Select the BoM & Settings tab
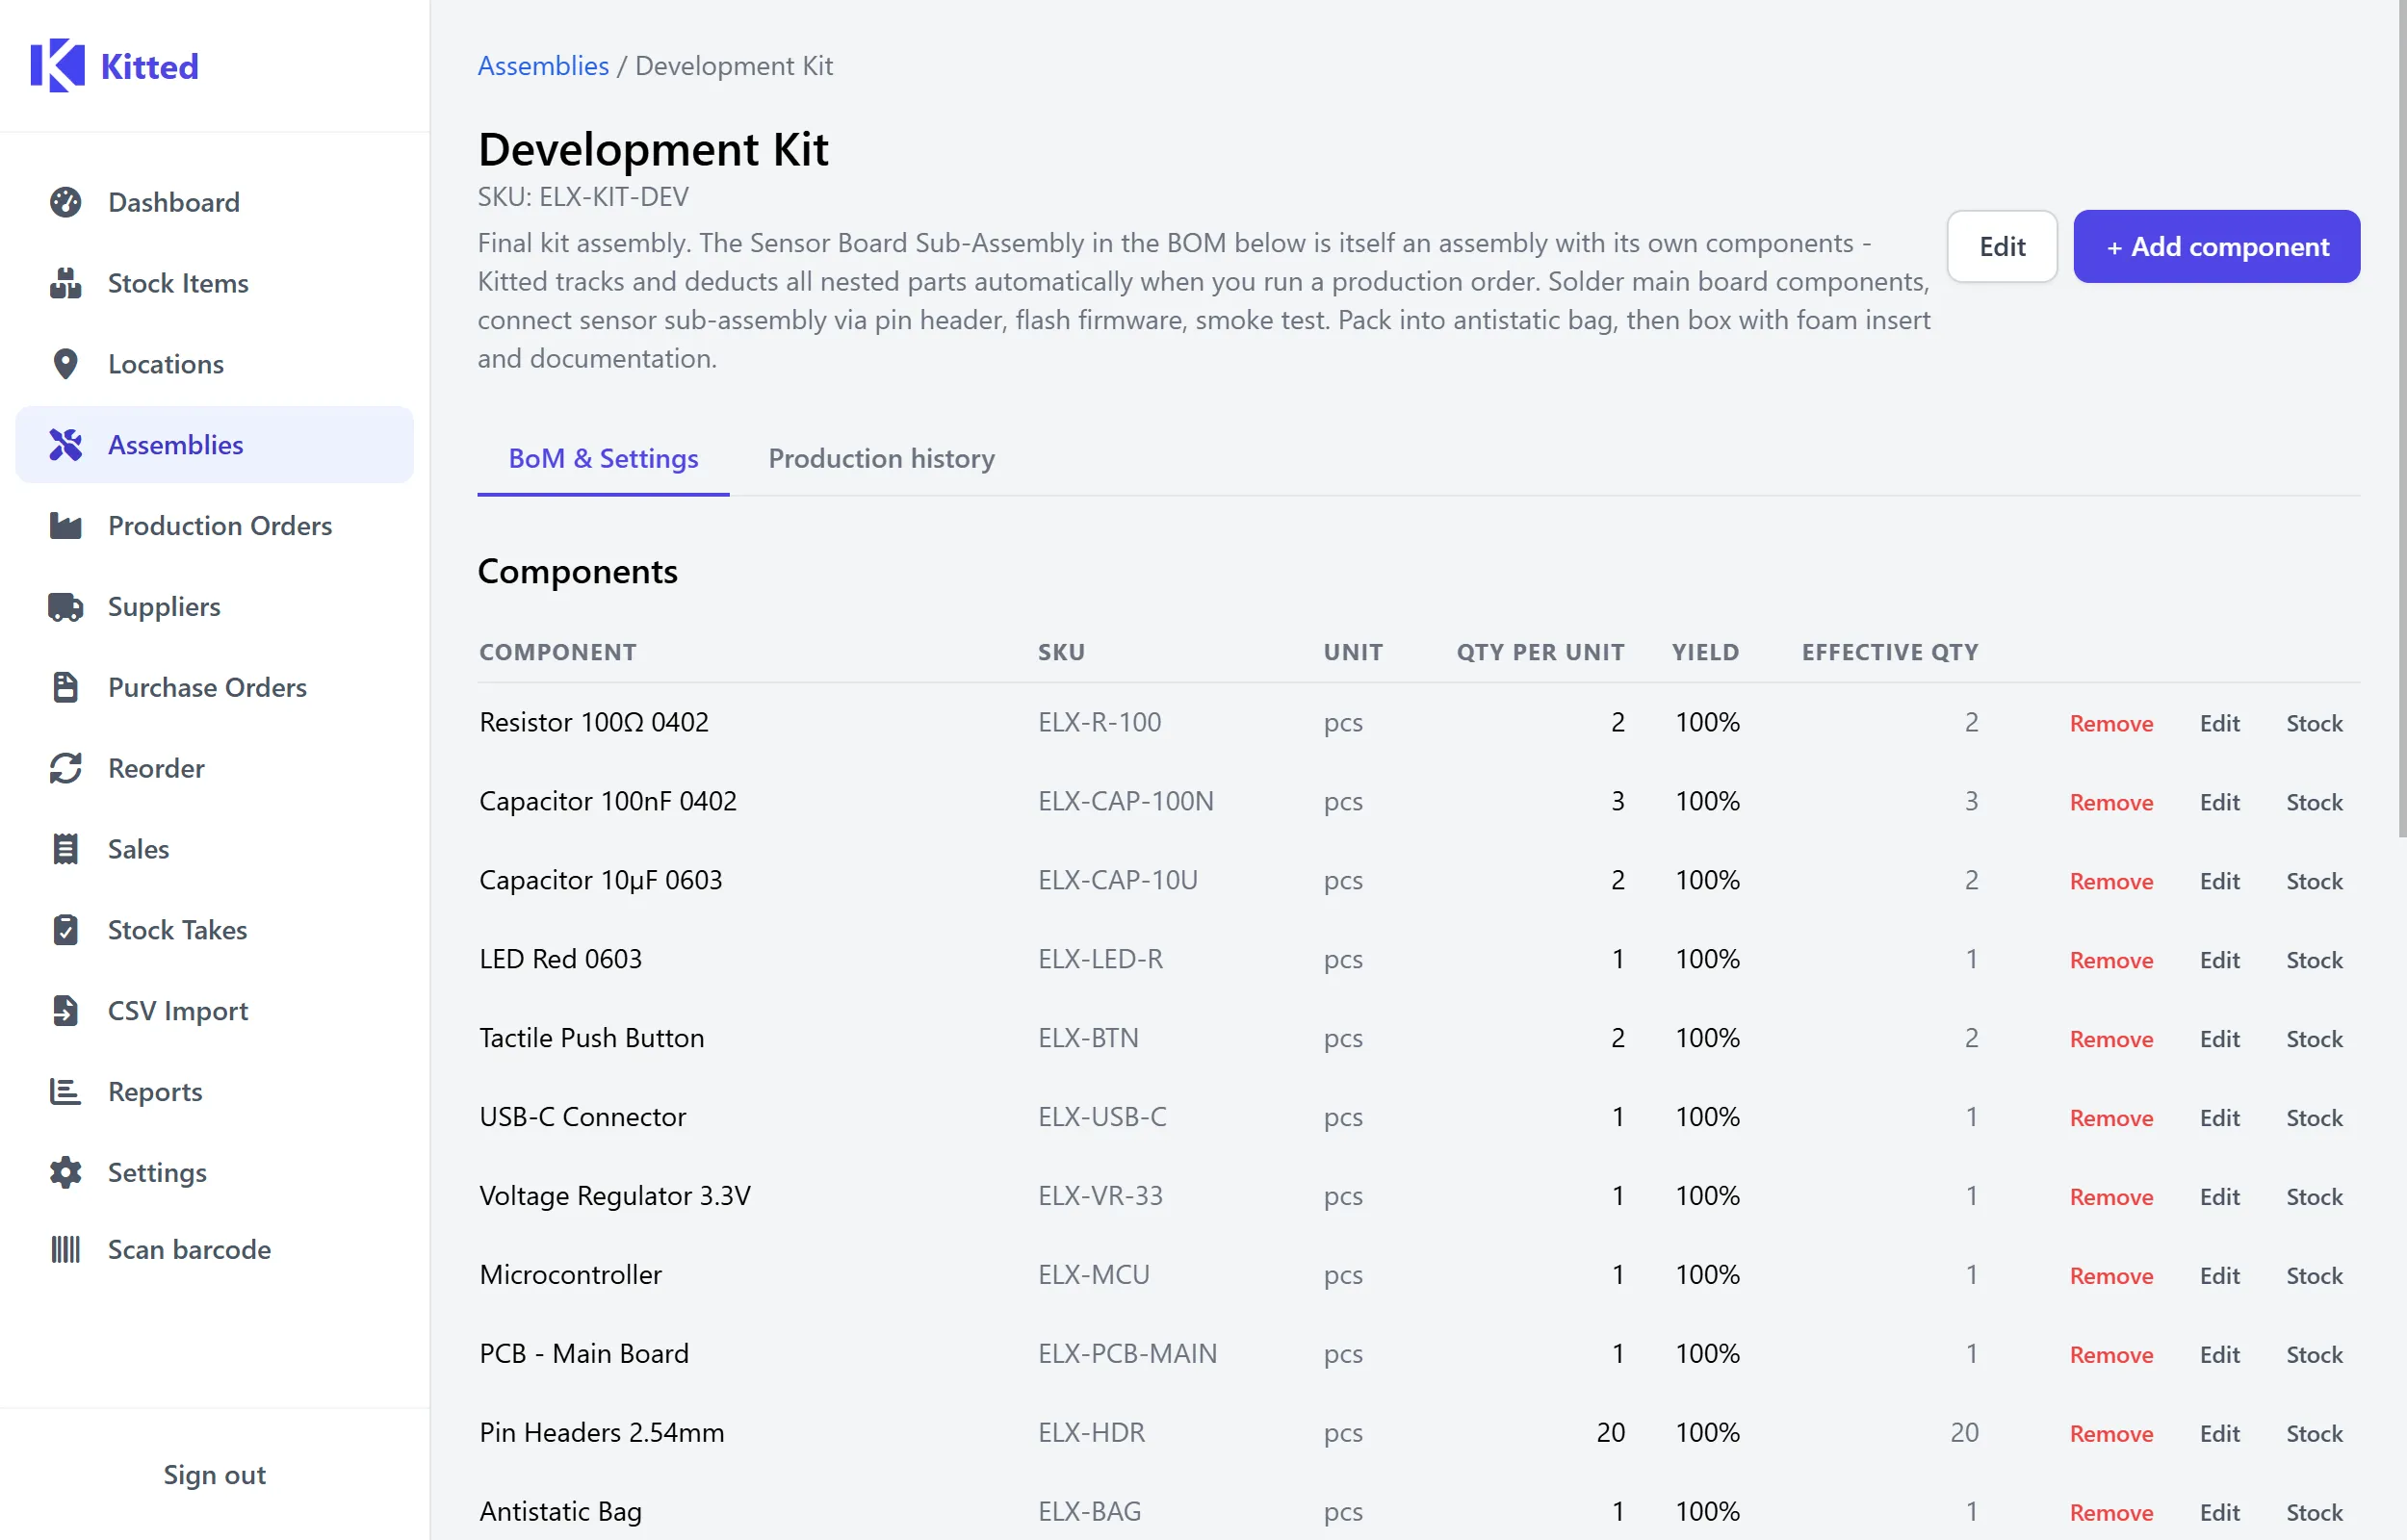This screenshot has width=2407, height=1540. tap(602, 458)
